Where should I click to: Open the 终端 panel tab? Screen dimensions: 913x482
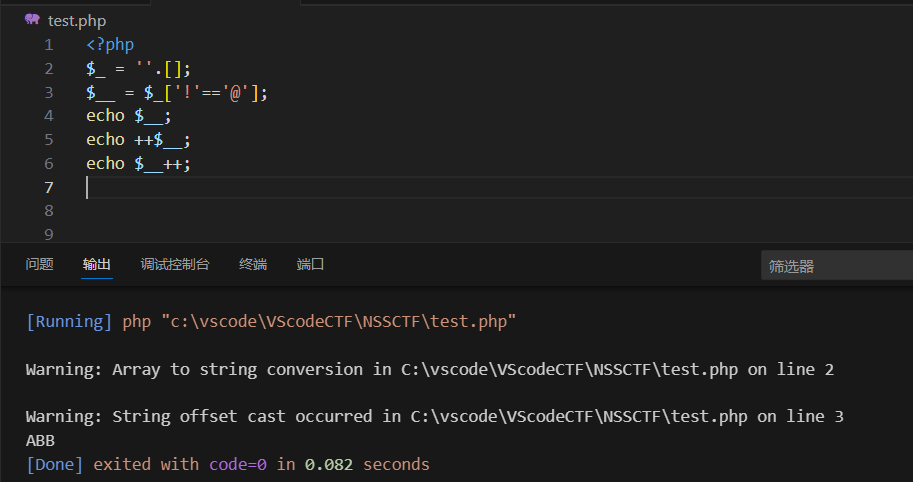[x=253, y=264]
